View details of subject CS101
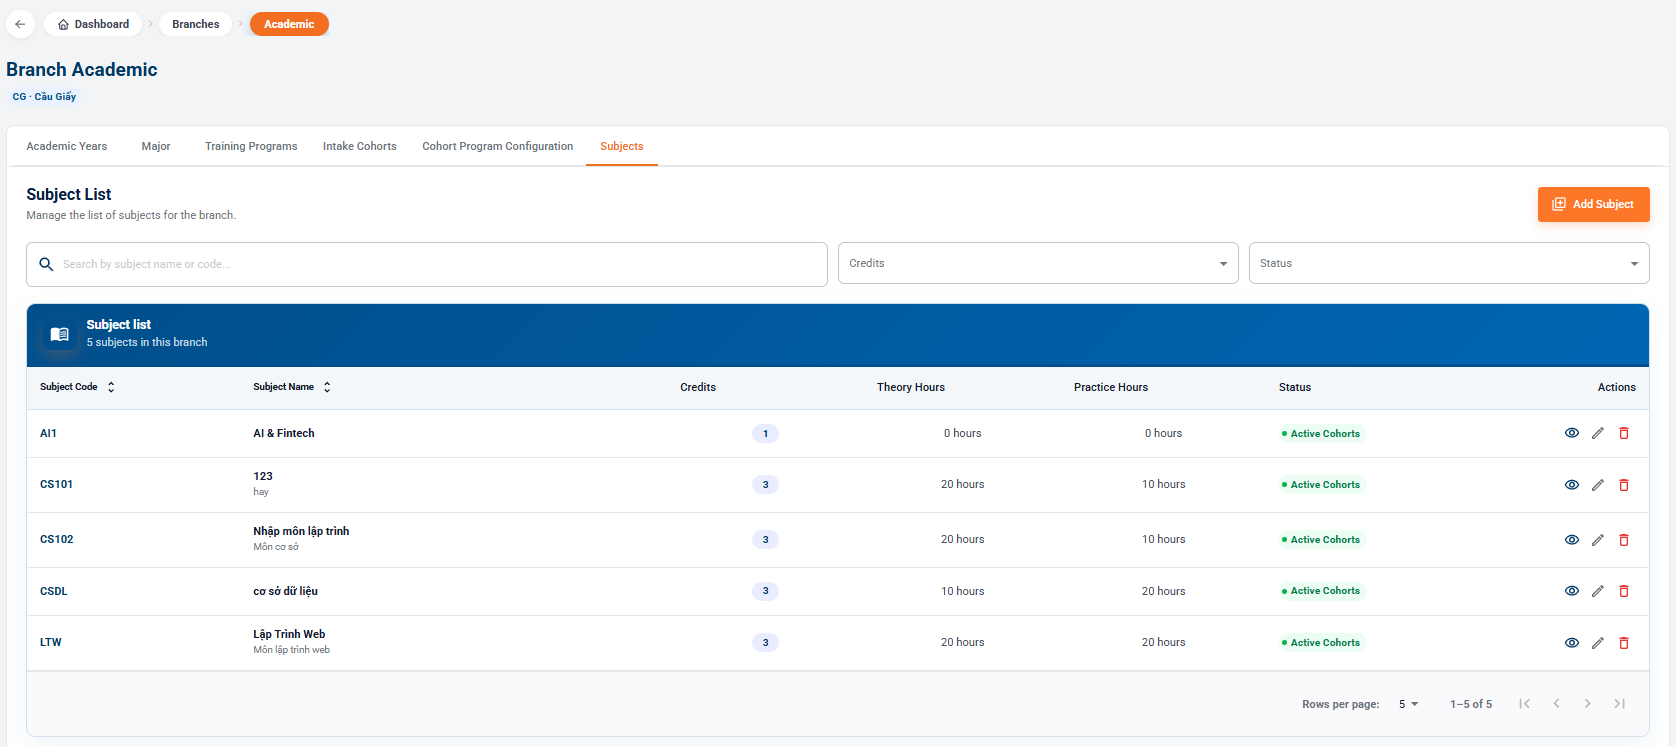 coord(1572,485)
